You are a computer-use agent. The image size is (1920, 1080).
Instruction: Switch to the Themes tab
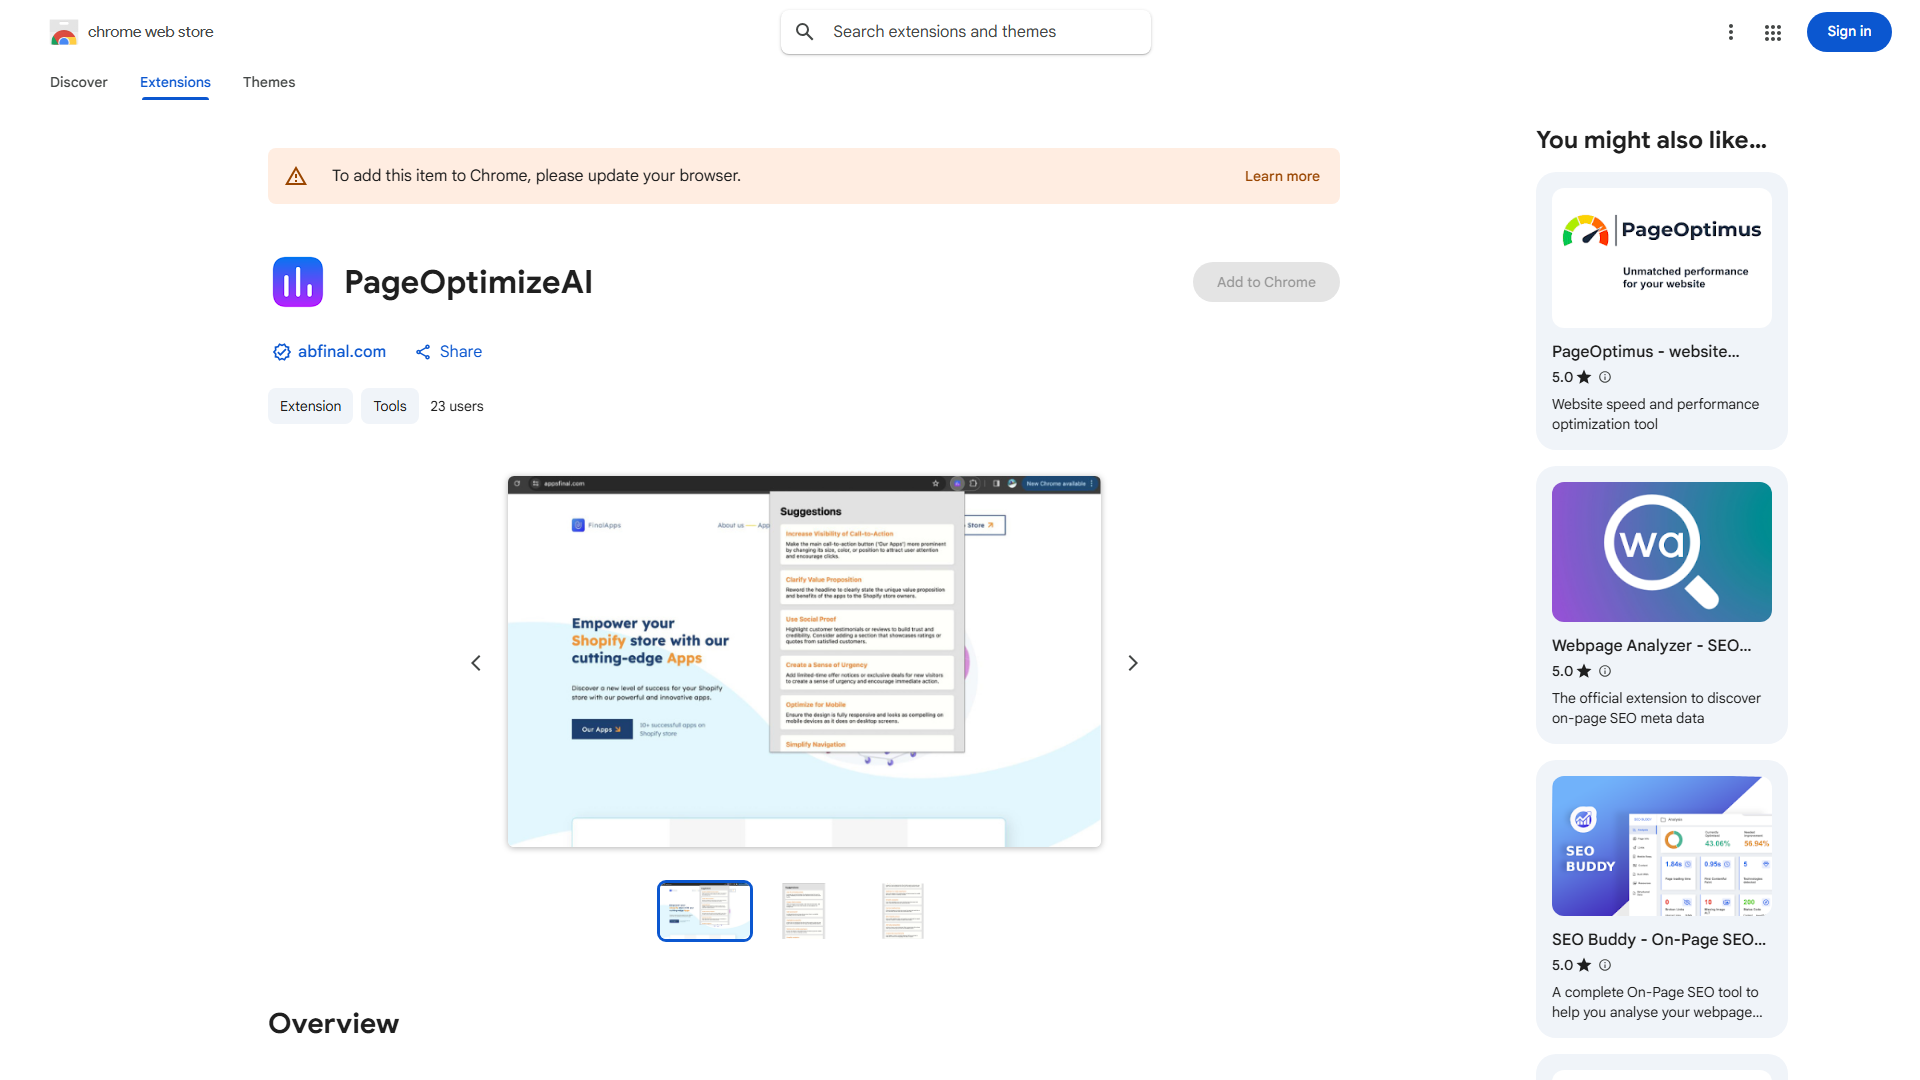click(268, 82)
